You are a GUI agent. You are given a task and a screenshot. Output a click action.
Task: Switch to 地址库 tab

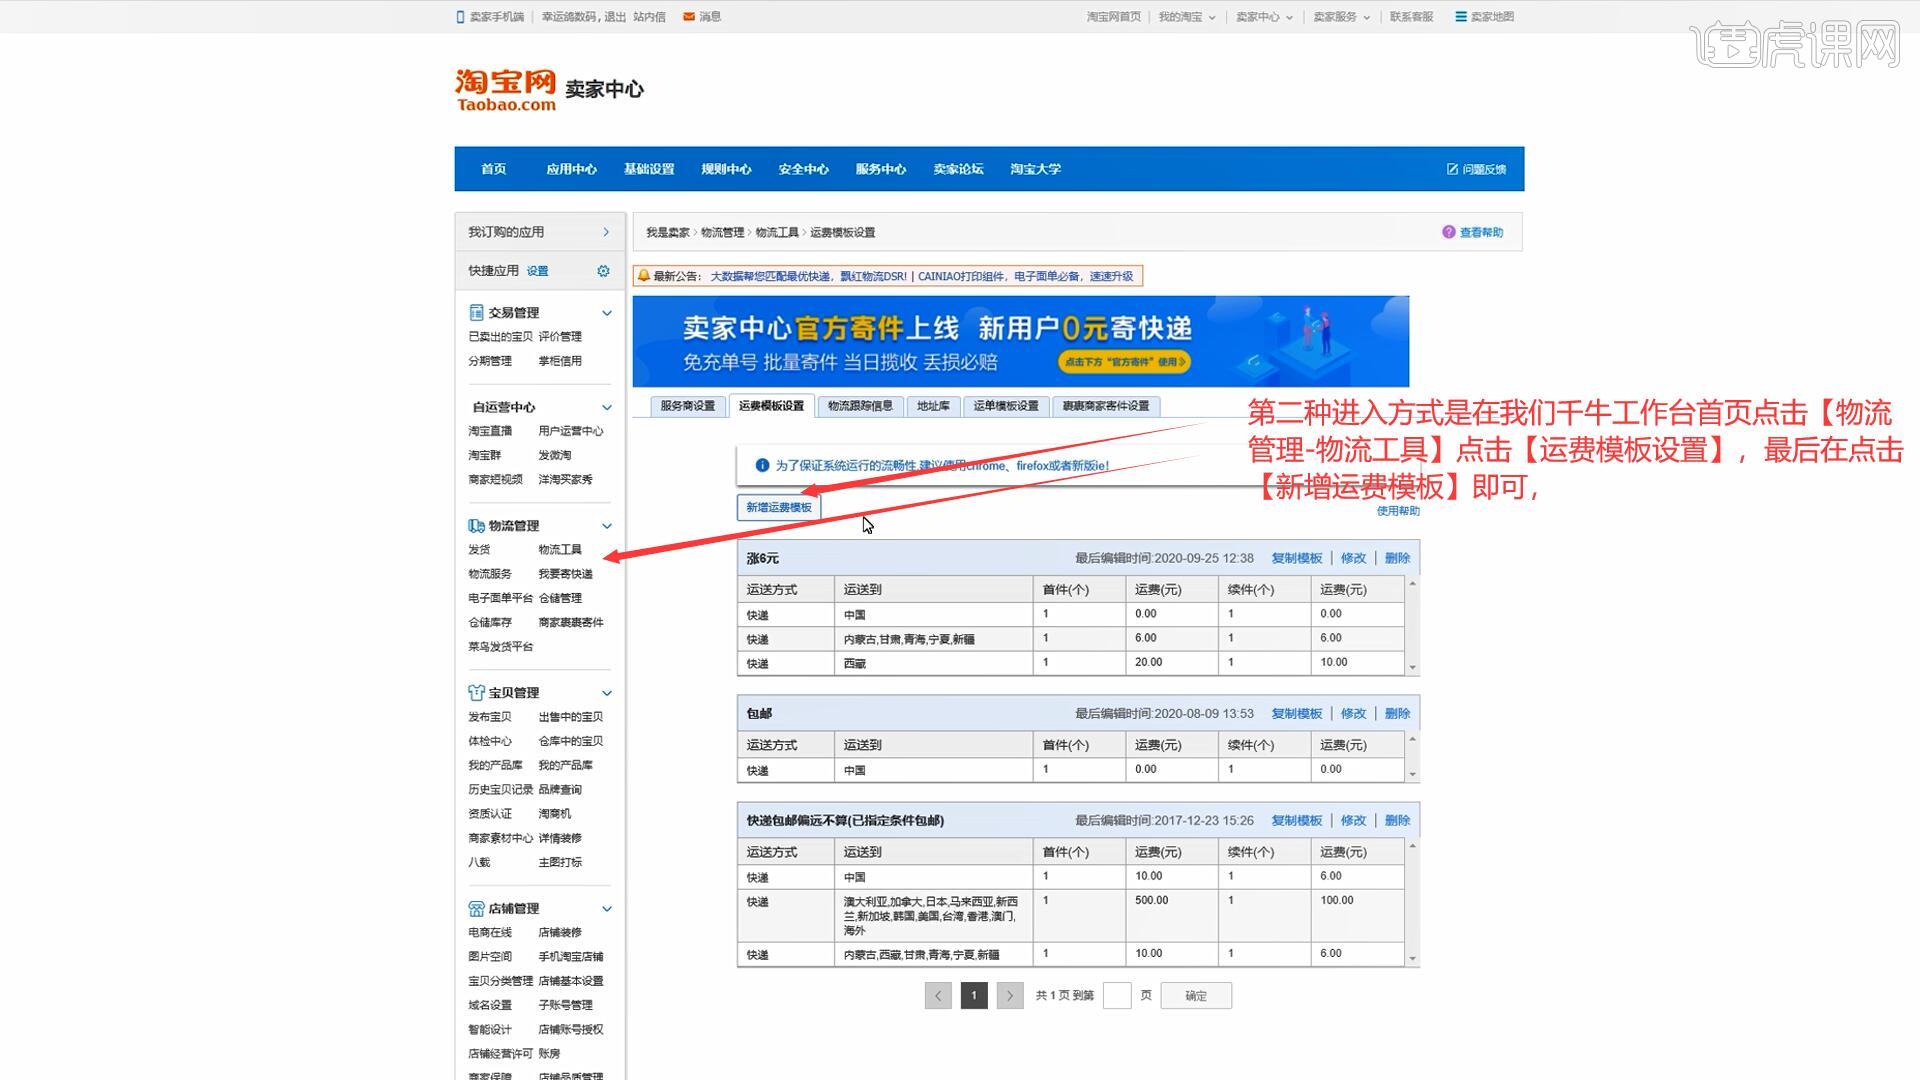[x=933, y=406]
